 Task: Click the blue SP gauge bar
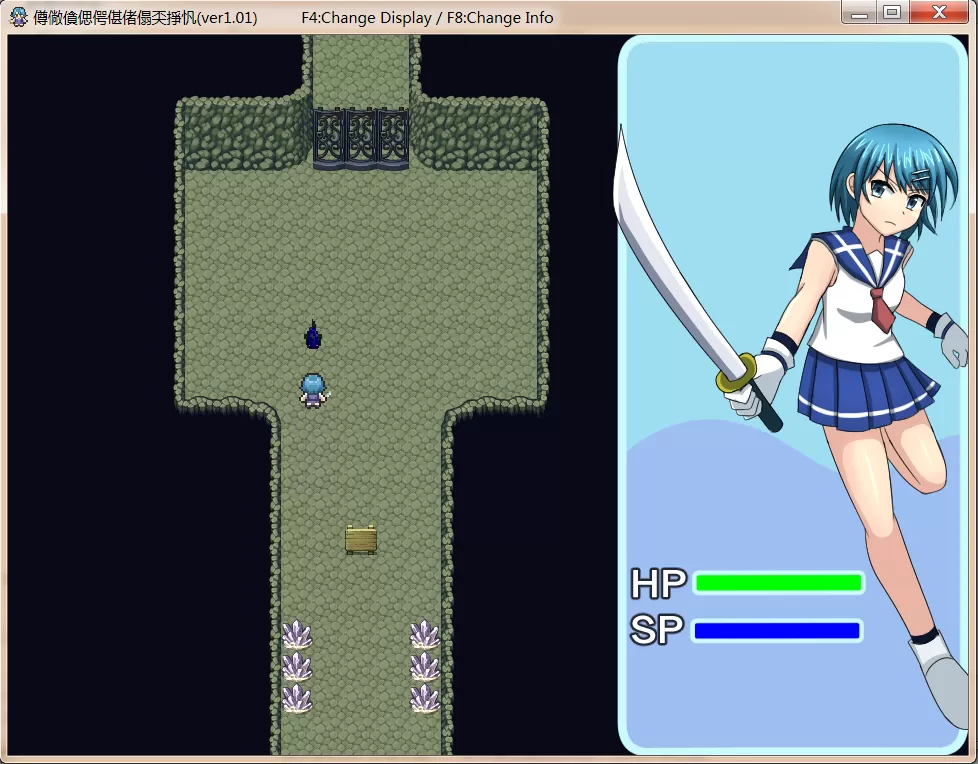coord(777,631)
